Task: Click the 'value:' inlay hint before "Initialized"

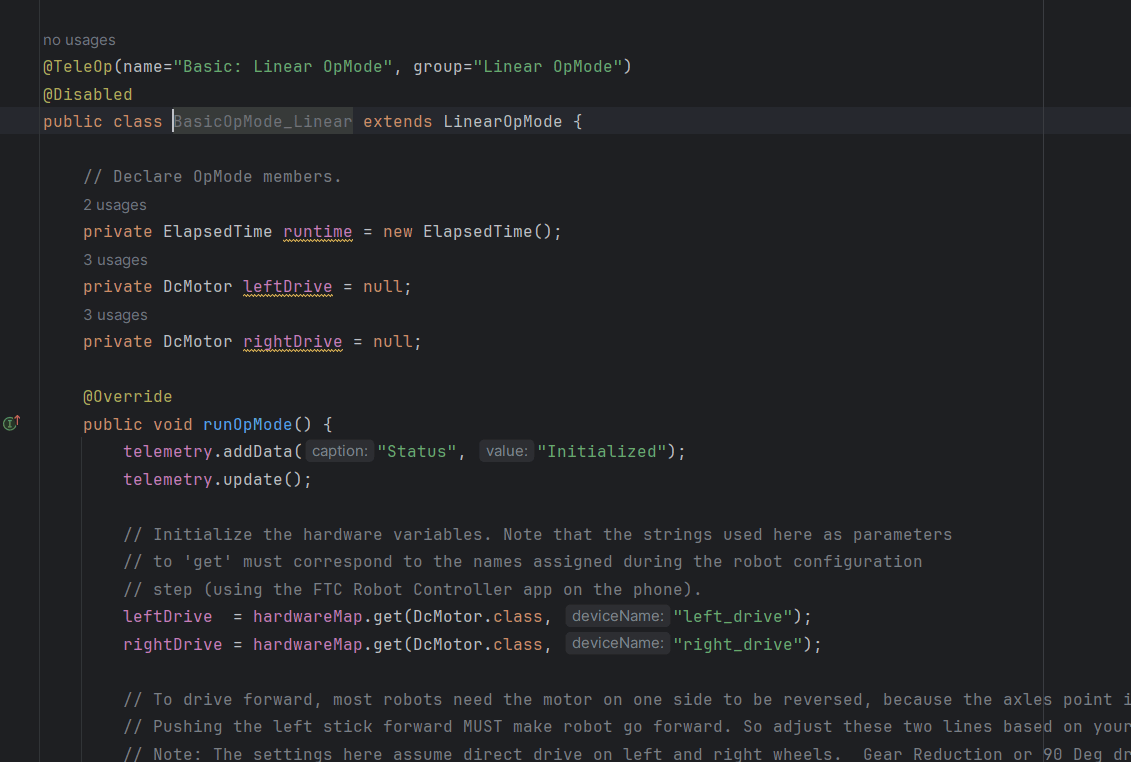Action: pos(506,451)
